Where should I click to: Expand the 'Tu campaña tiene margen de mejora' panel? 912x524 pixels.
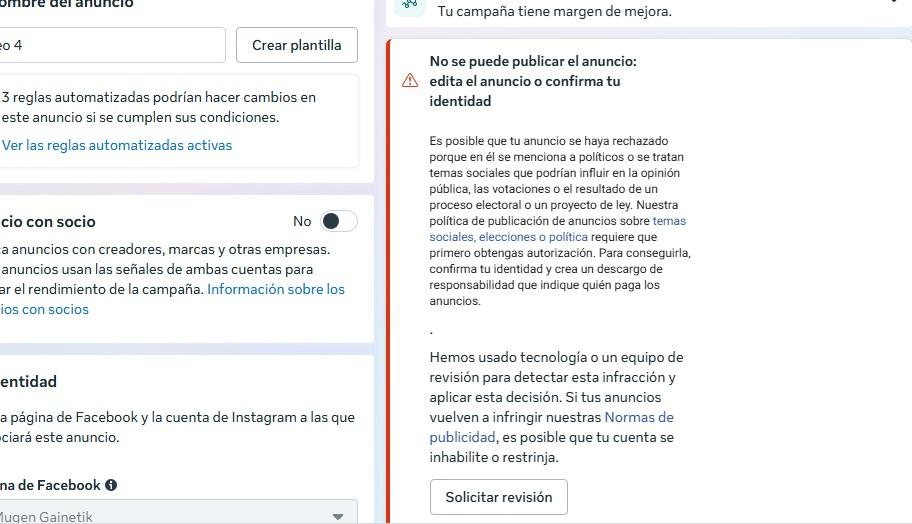(x=893, y=4)
